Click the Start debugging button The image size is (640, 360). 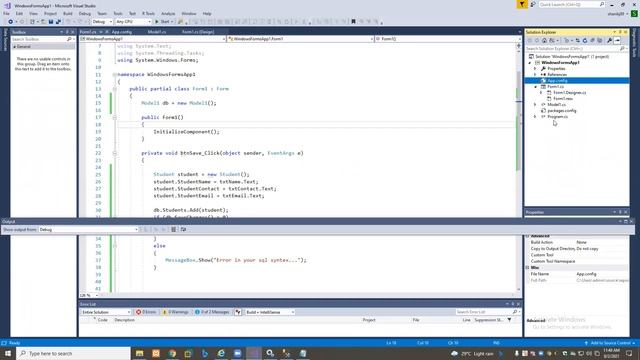pyautogui.click(x=163, y=22)
